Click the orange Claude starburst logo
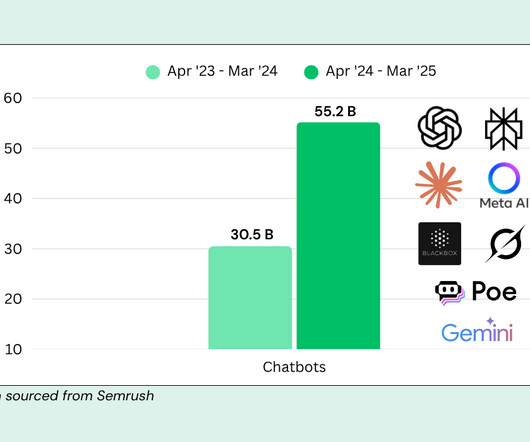530x442 pixels. tap(438, 185)
